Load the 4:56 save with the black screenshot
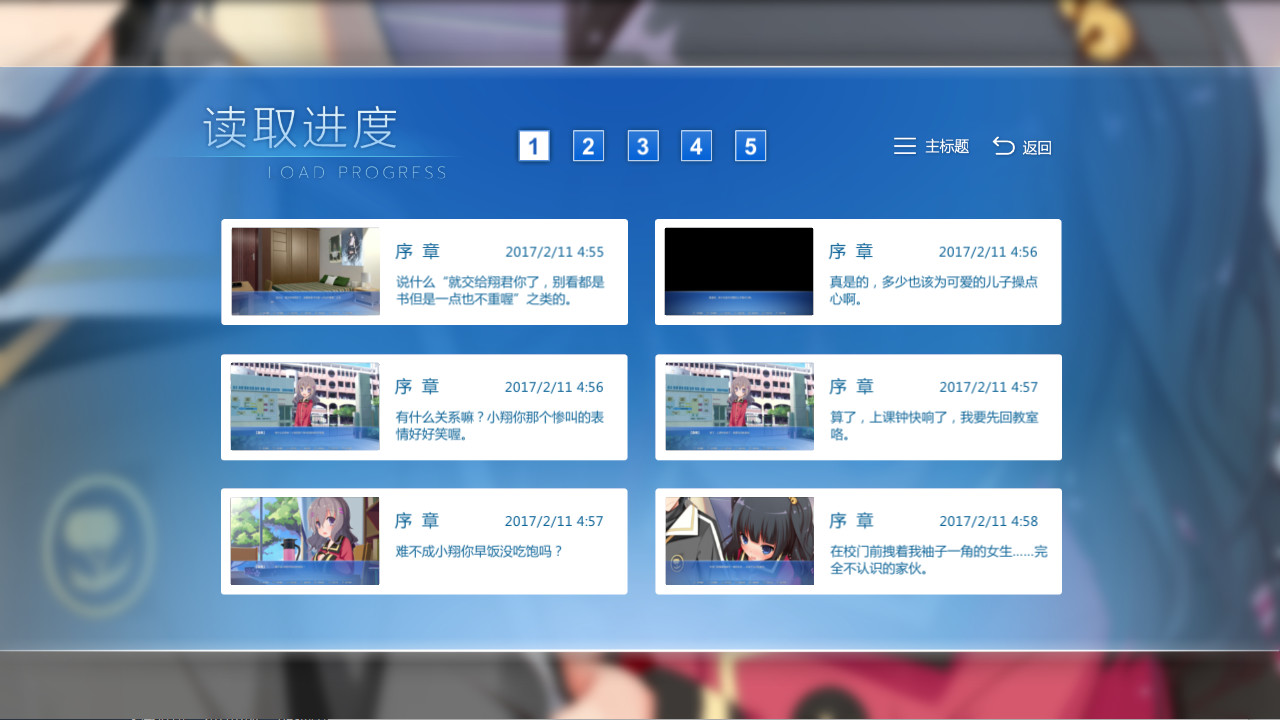Image resolution: width=1280 pixels, height=720 pixels. coord(858,271)
